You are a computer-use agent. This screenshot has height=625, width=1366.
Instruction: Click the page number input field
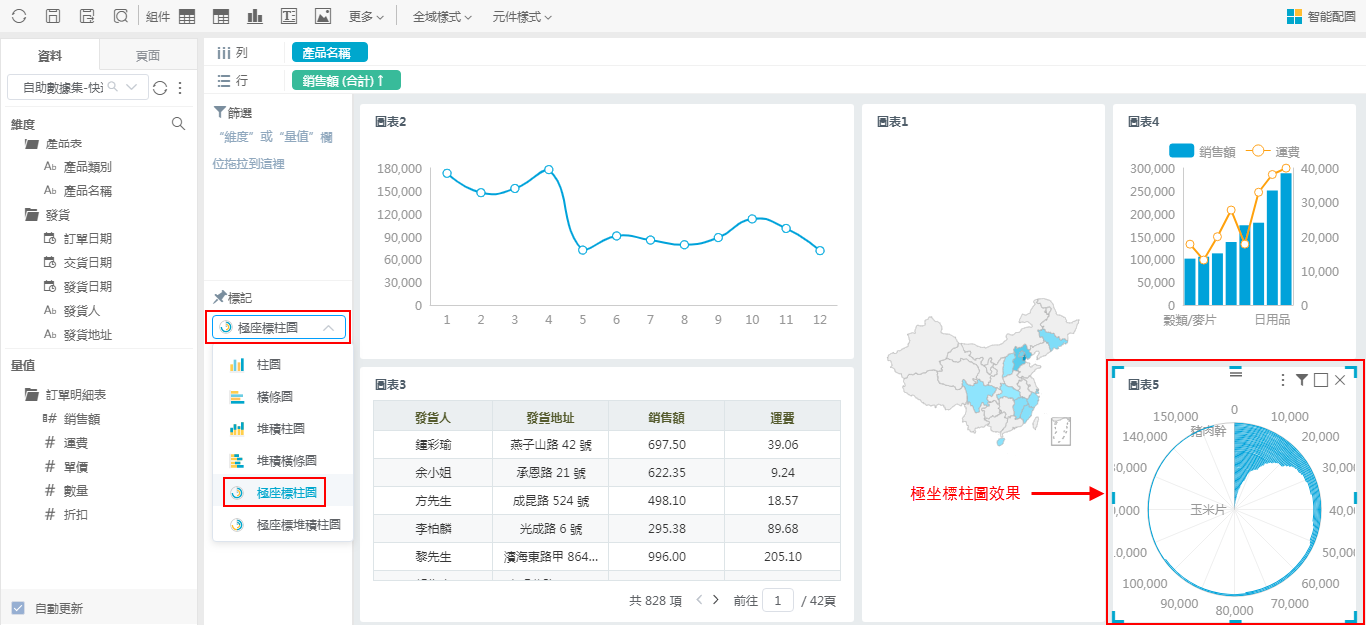click(x=777, y=600)
